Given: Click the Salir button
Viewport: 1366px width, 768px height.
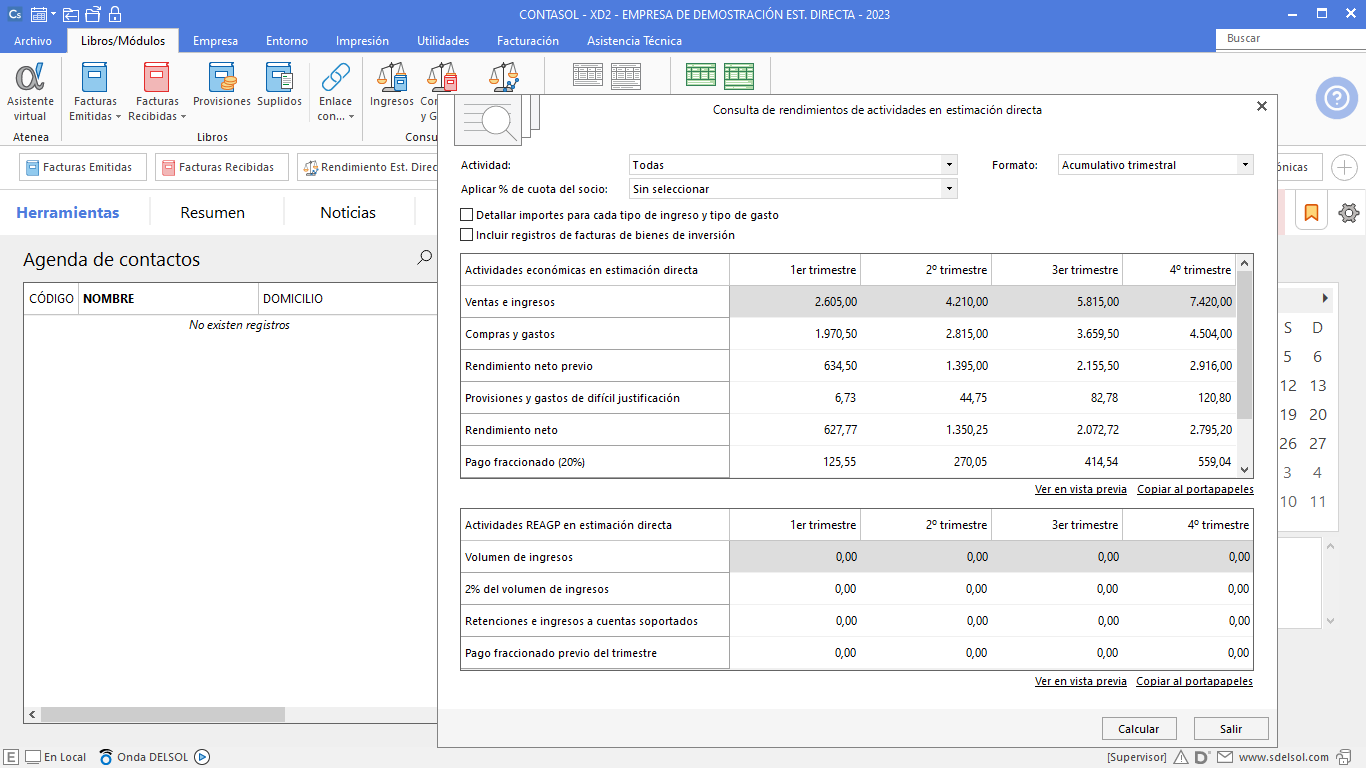Looking at the screenshot, I should point(1230,729).
